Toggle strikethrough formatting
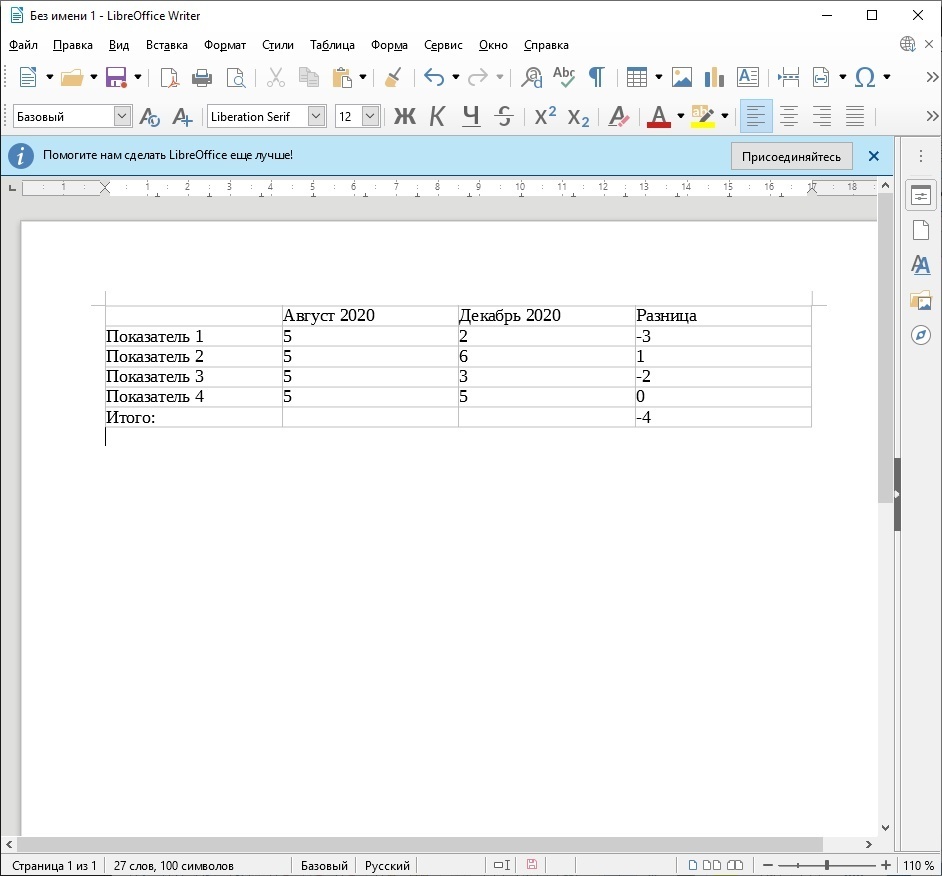 pyautogui.click(x=505, y=117)
